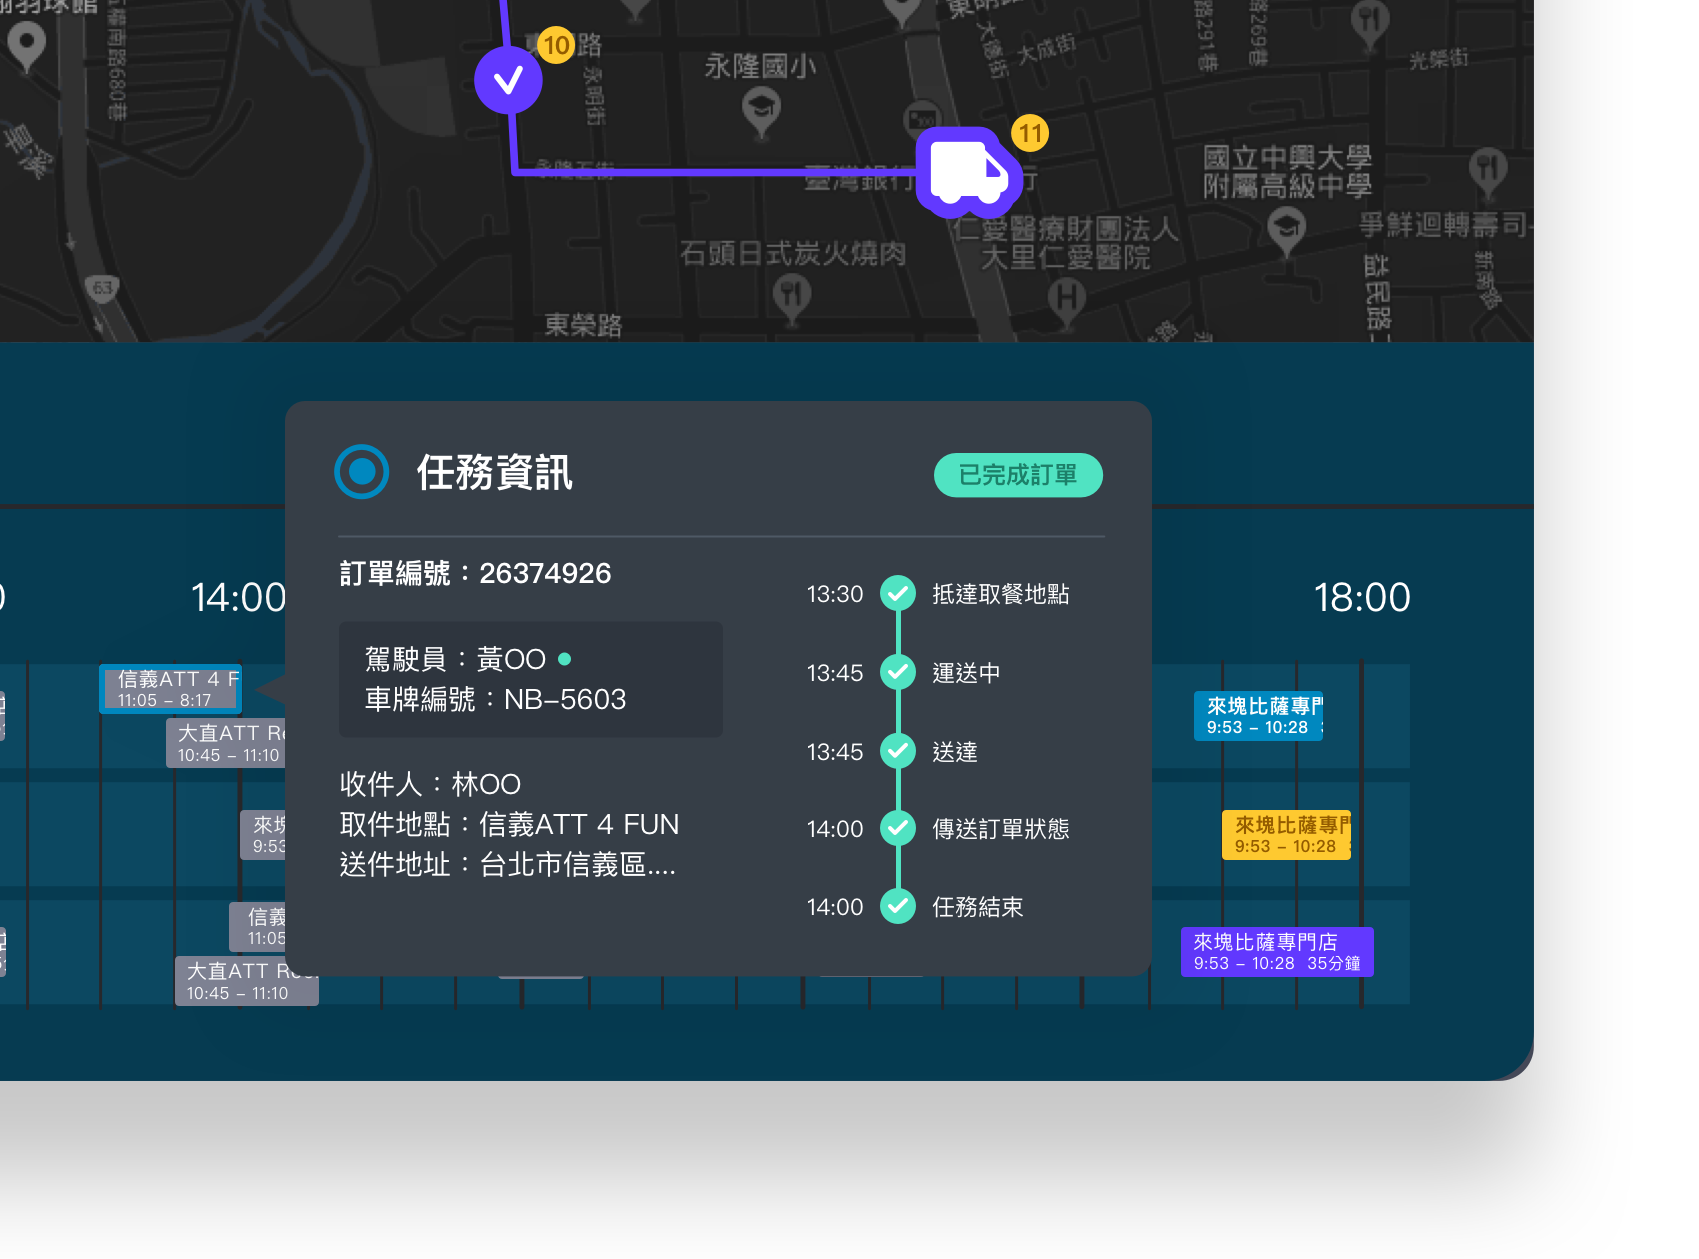This screenshot has width=1699, height=1259.
Task: Select the upper 大直ATT 10:45 – 11:10 block
Action: coord(226,743)
